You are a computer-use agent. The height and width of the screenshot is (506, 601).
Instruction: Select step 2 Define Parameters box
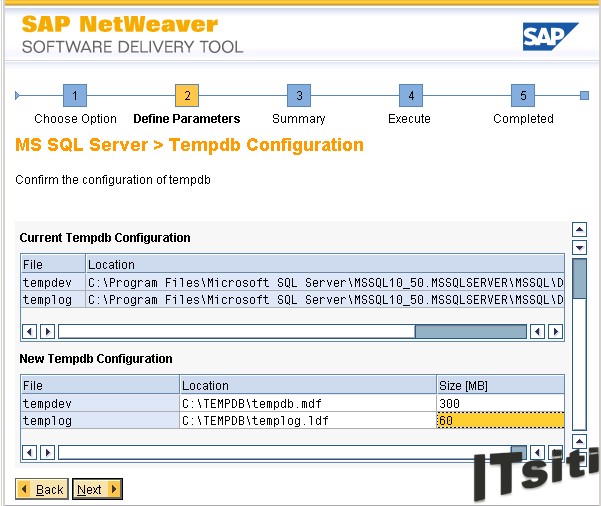tap(187, 95)
